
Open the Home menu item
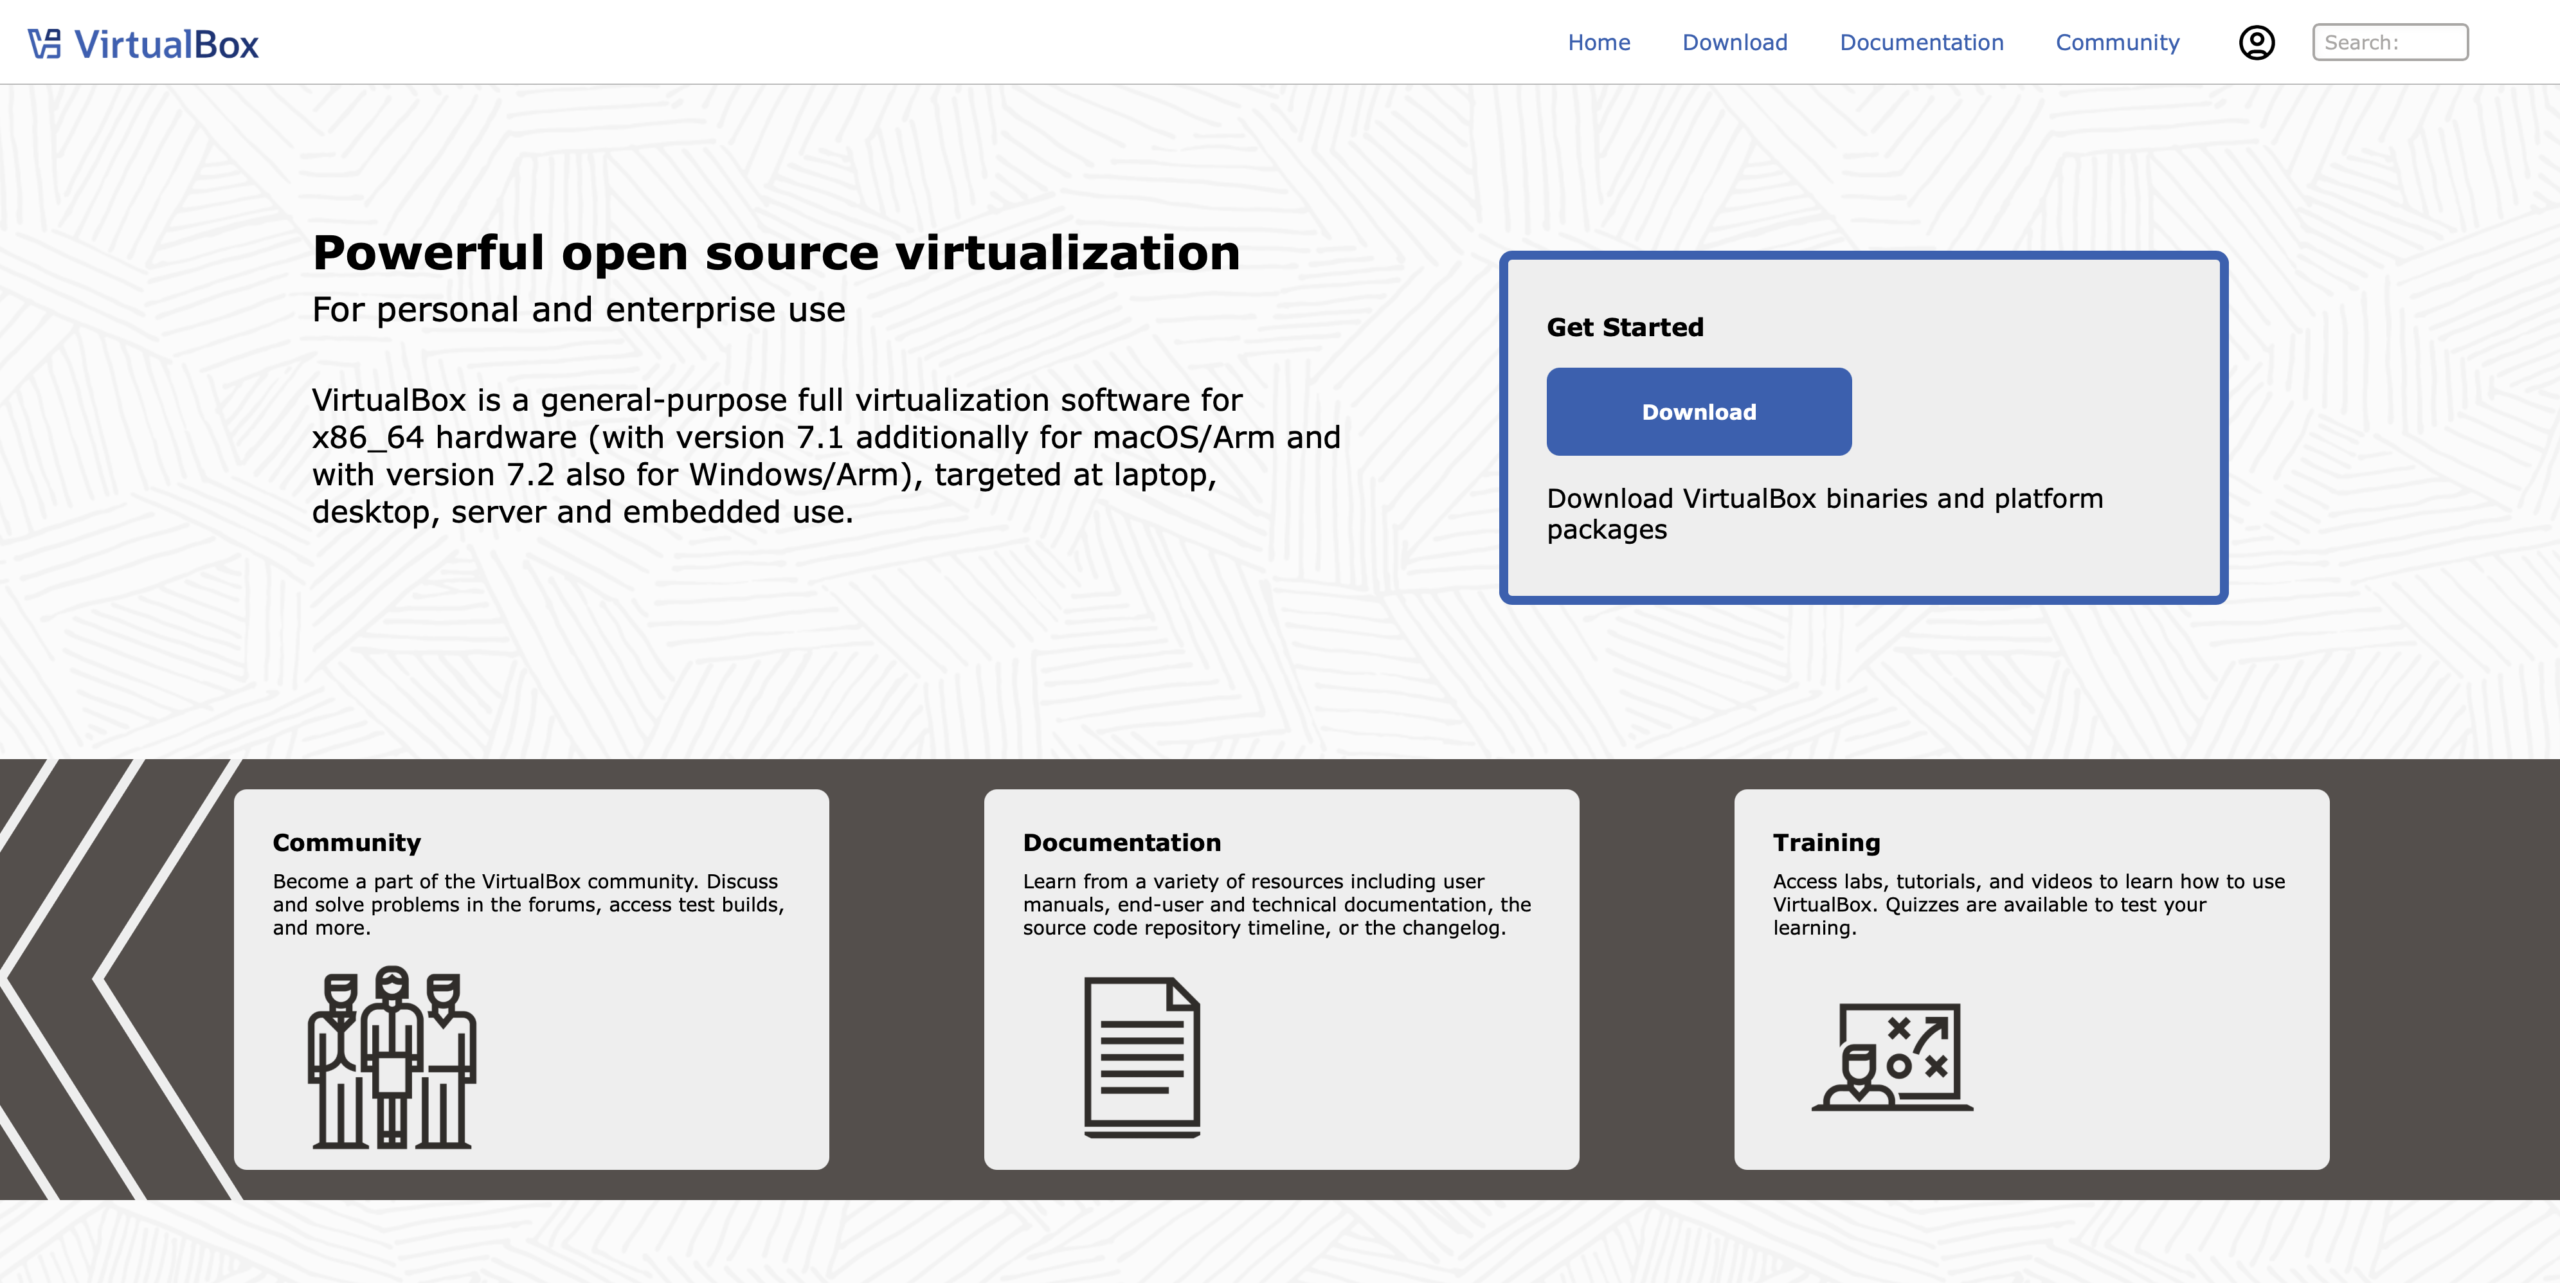click(x=1598, y=43)
